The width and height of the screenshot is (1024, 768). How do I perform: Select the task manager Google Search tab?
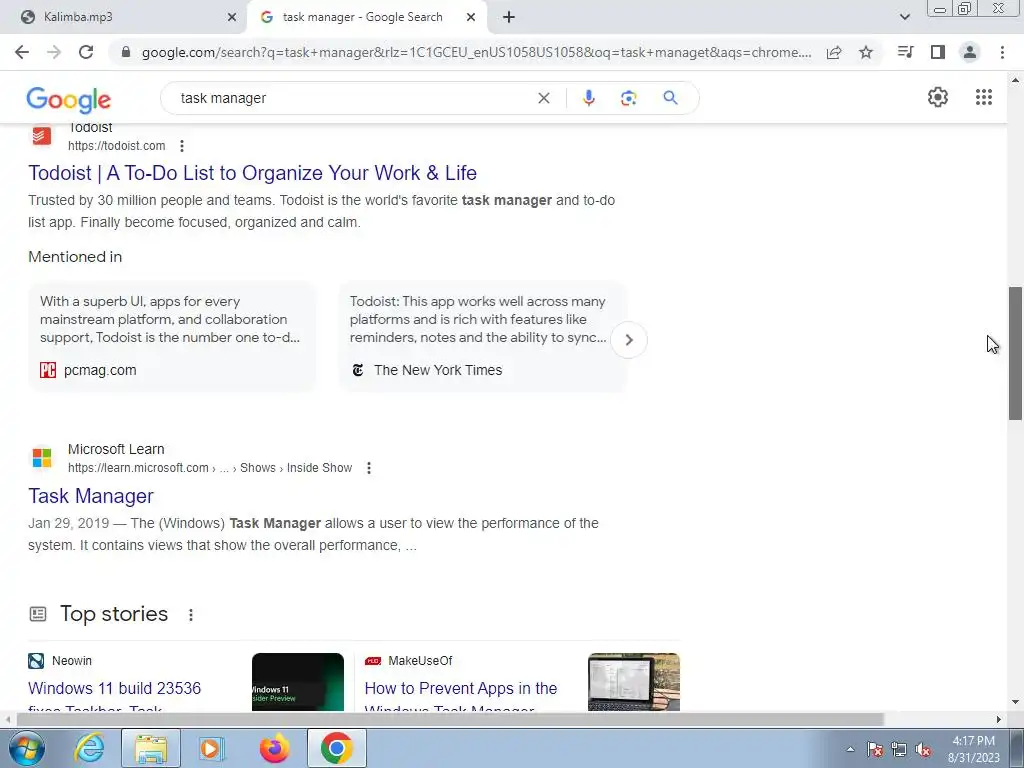[x=362, y=18]
